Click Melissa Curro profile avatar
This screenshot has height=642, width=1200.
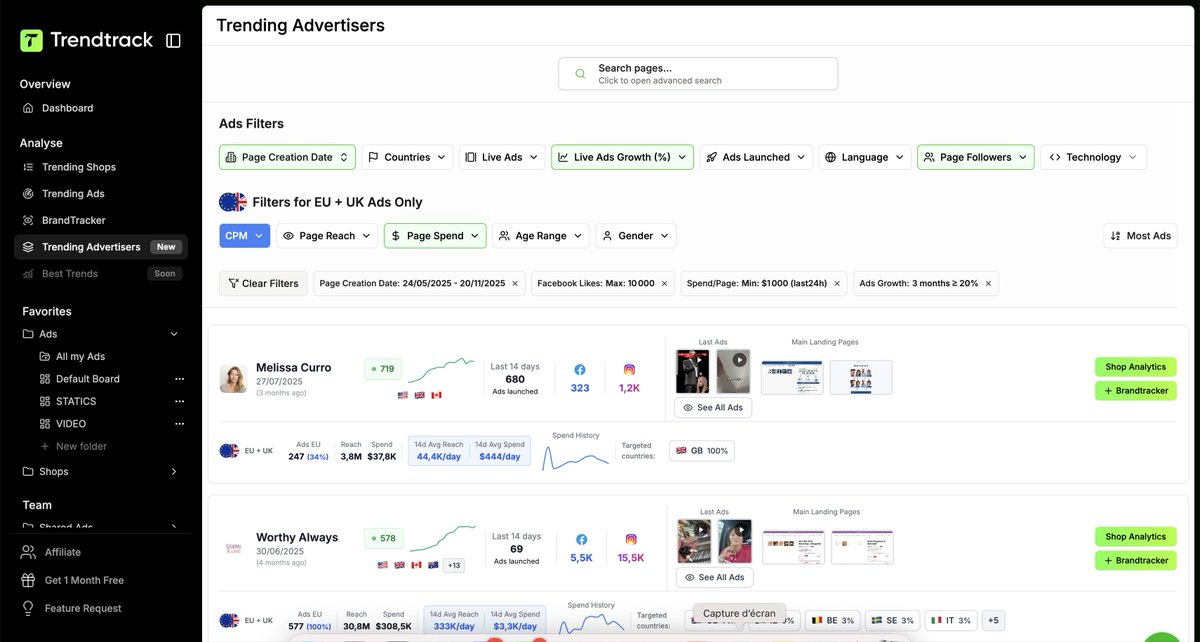(233, 379)
